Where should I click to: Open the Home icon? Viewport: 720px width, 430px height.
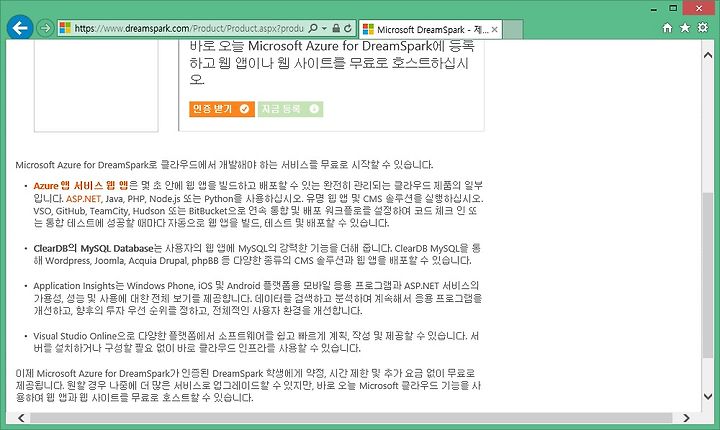click(x=667, y=28)
